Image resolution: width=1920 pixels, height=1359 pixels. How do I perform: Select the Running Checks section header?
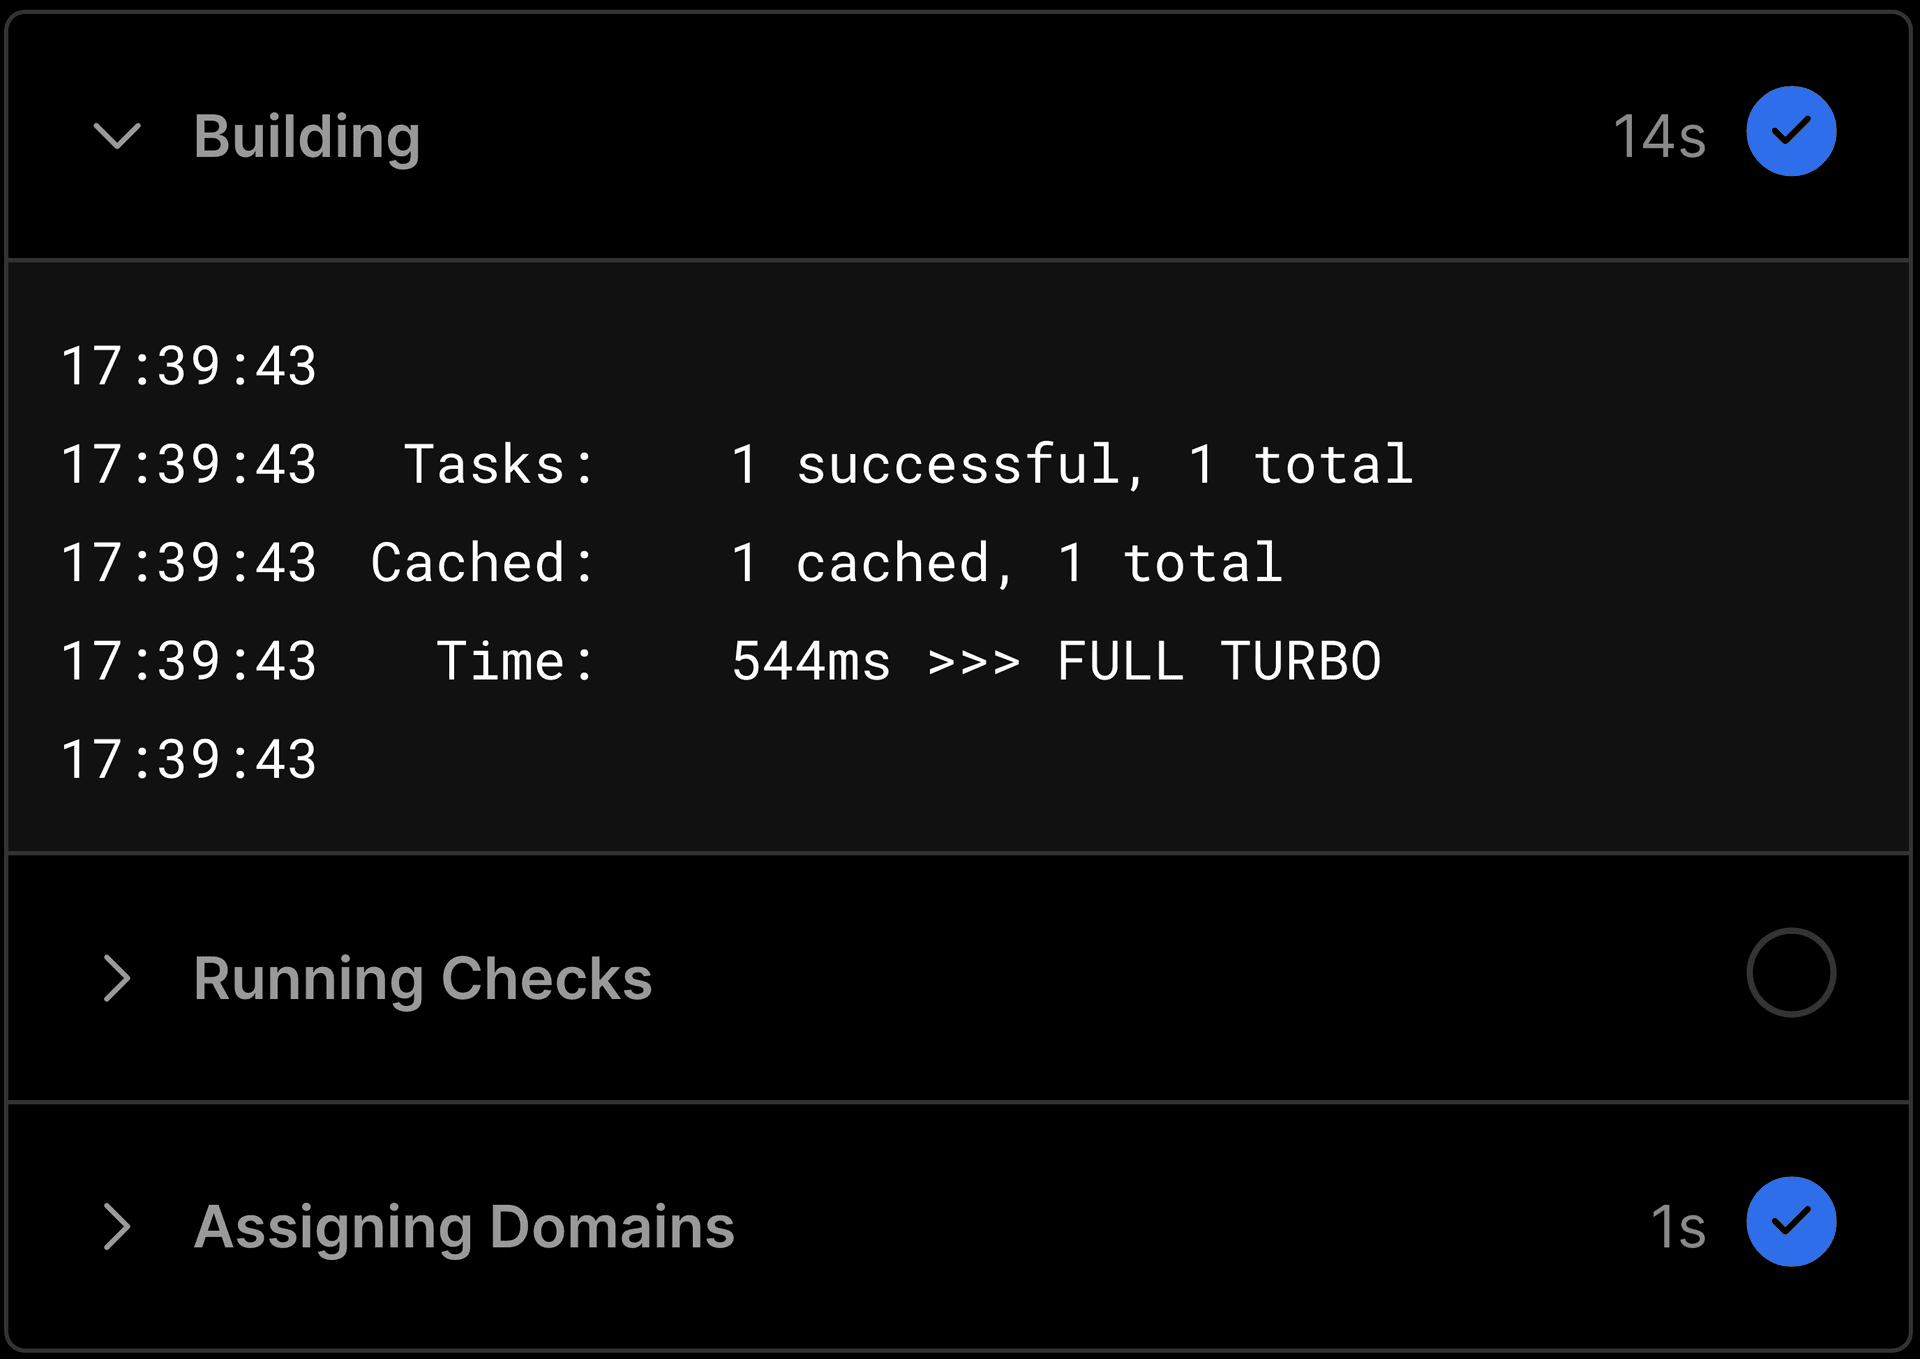(x=423, y=979)
